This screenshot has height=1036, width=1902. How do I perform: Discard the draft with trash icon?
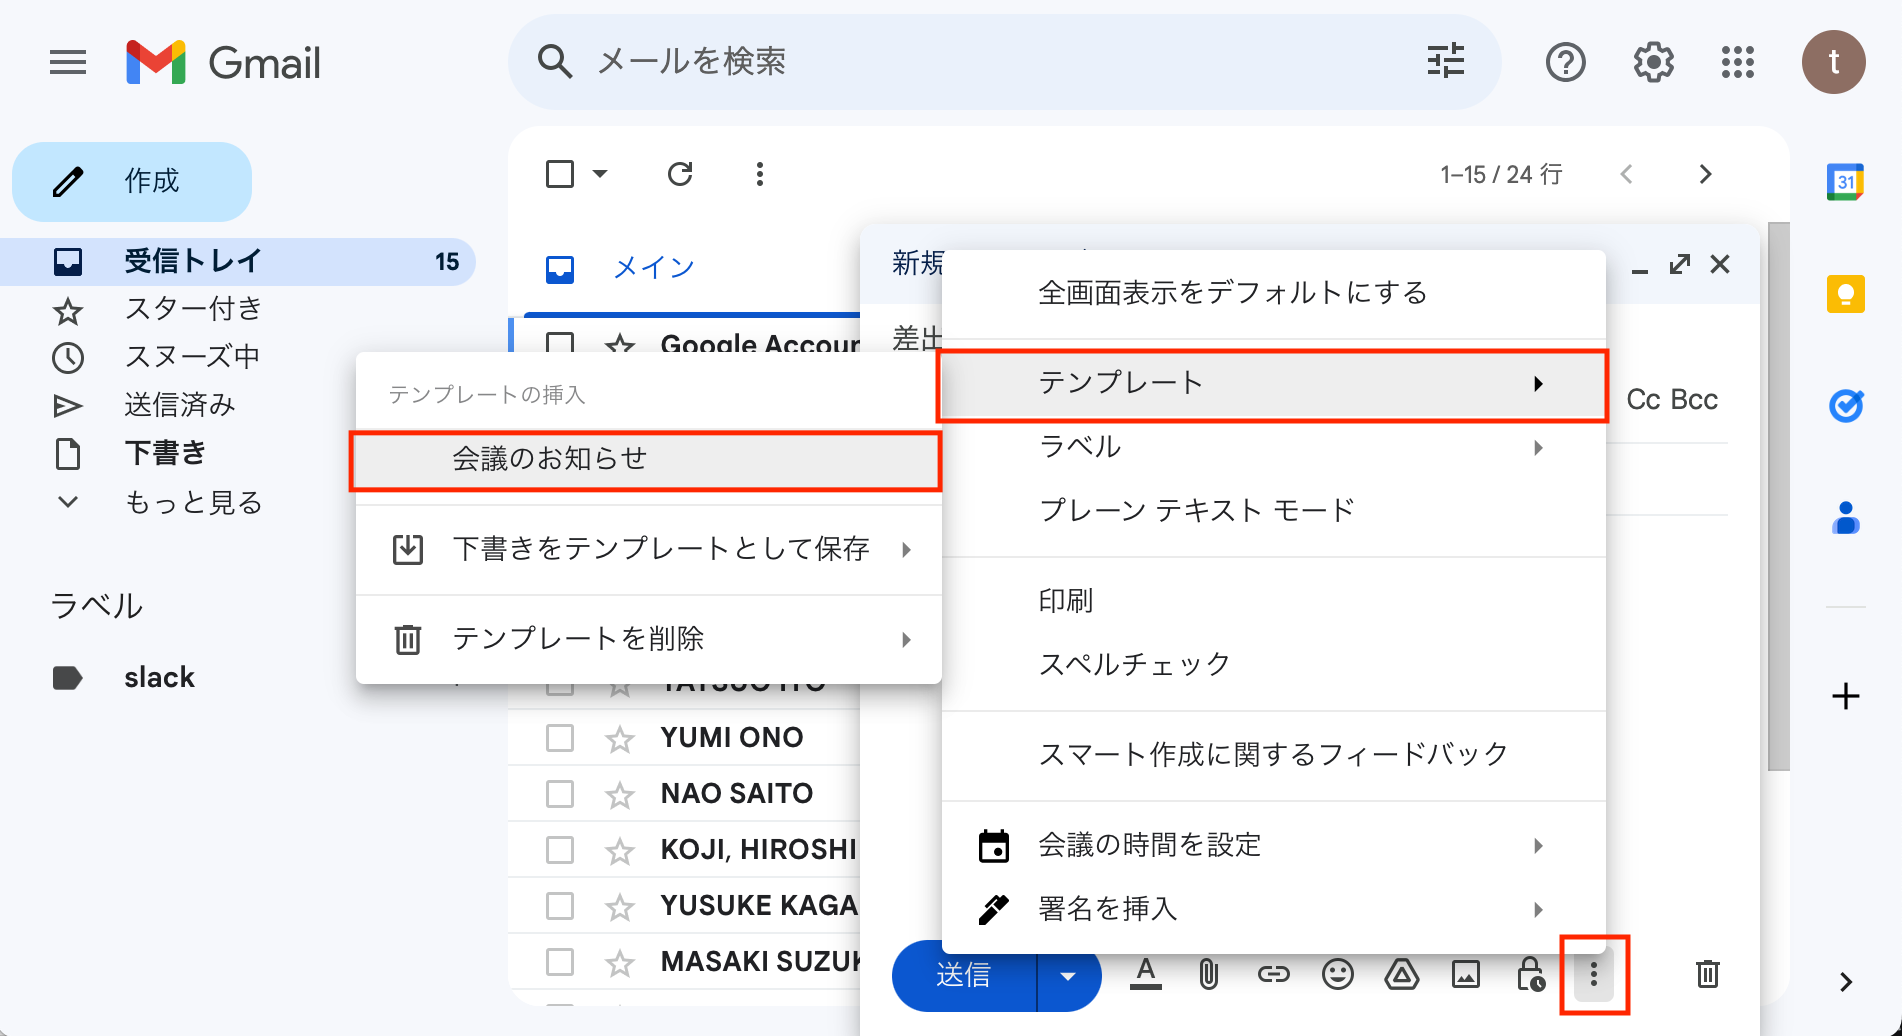pyautogui.click(x=1707, y=974)
